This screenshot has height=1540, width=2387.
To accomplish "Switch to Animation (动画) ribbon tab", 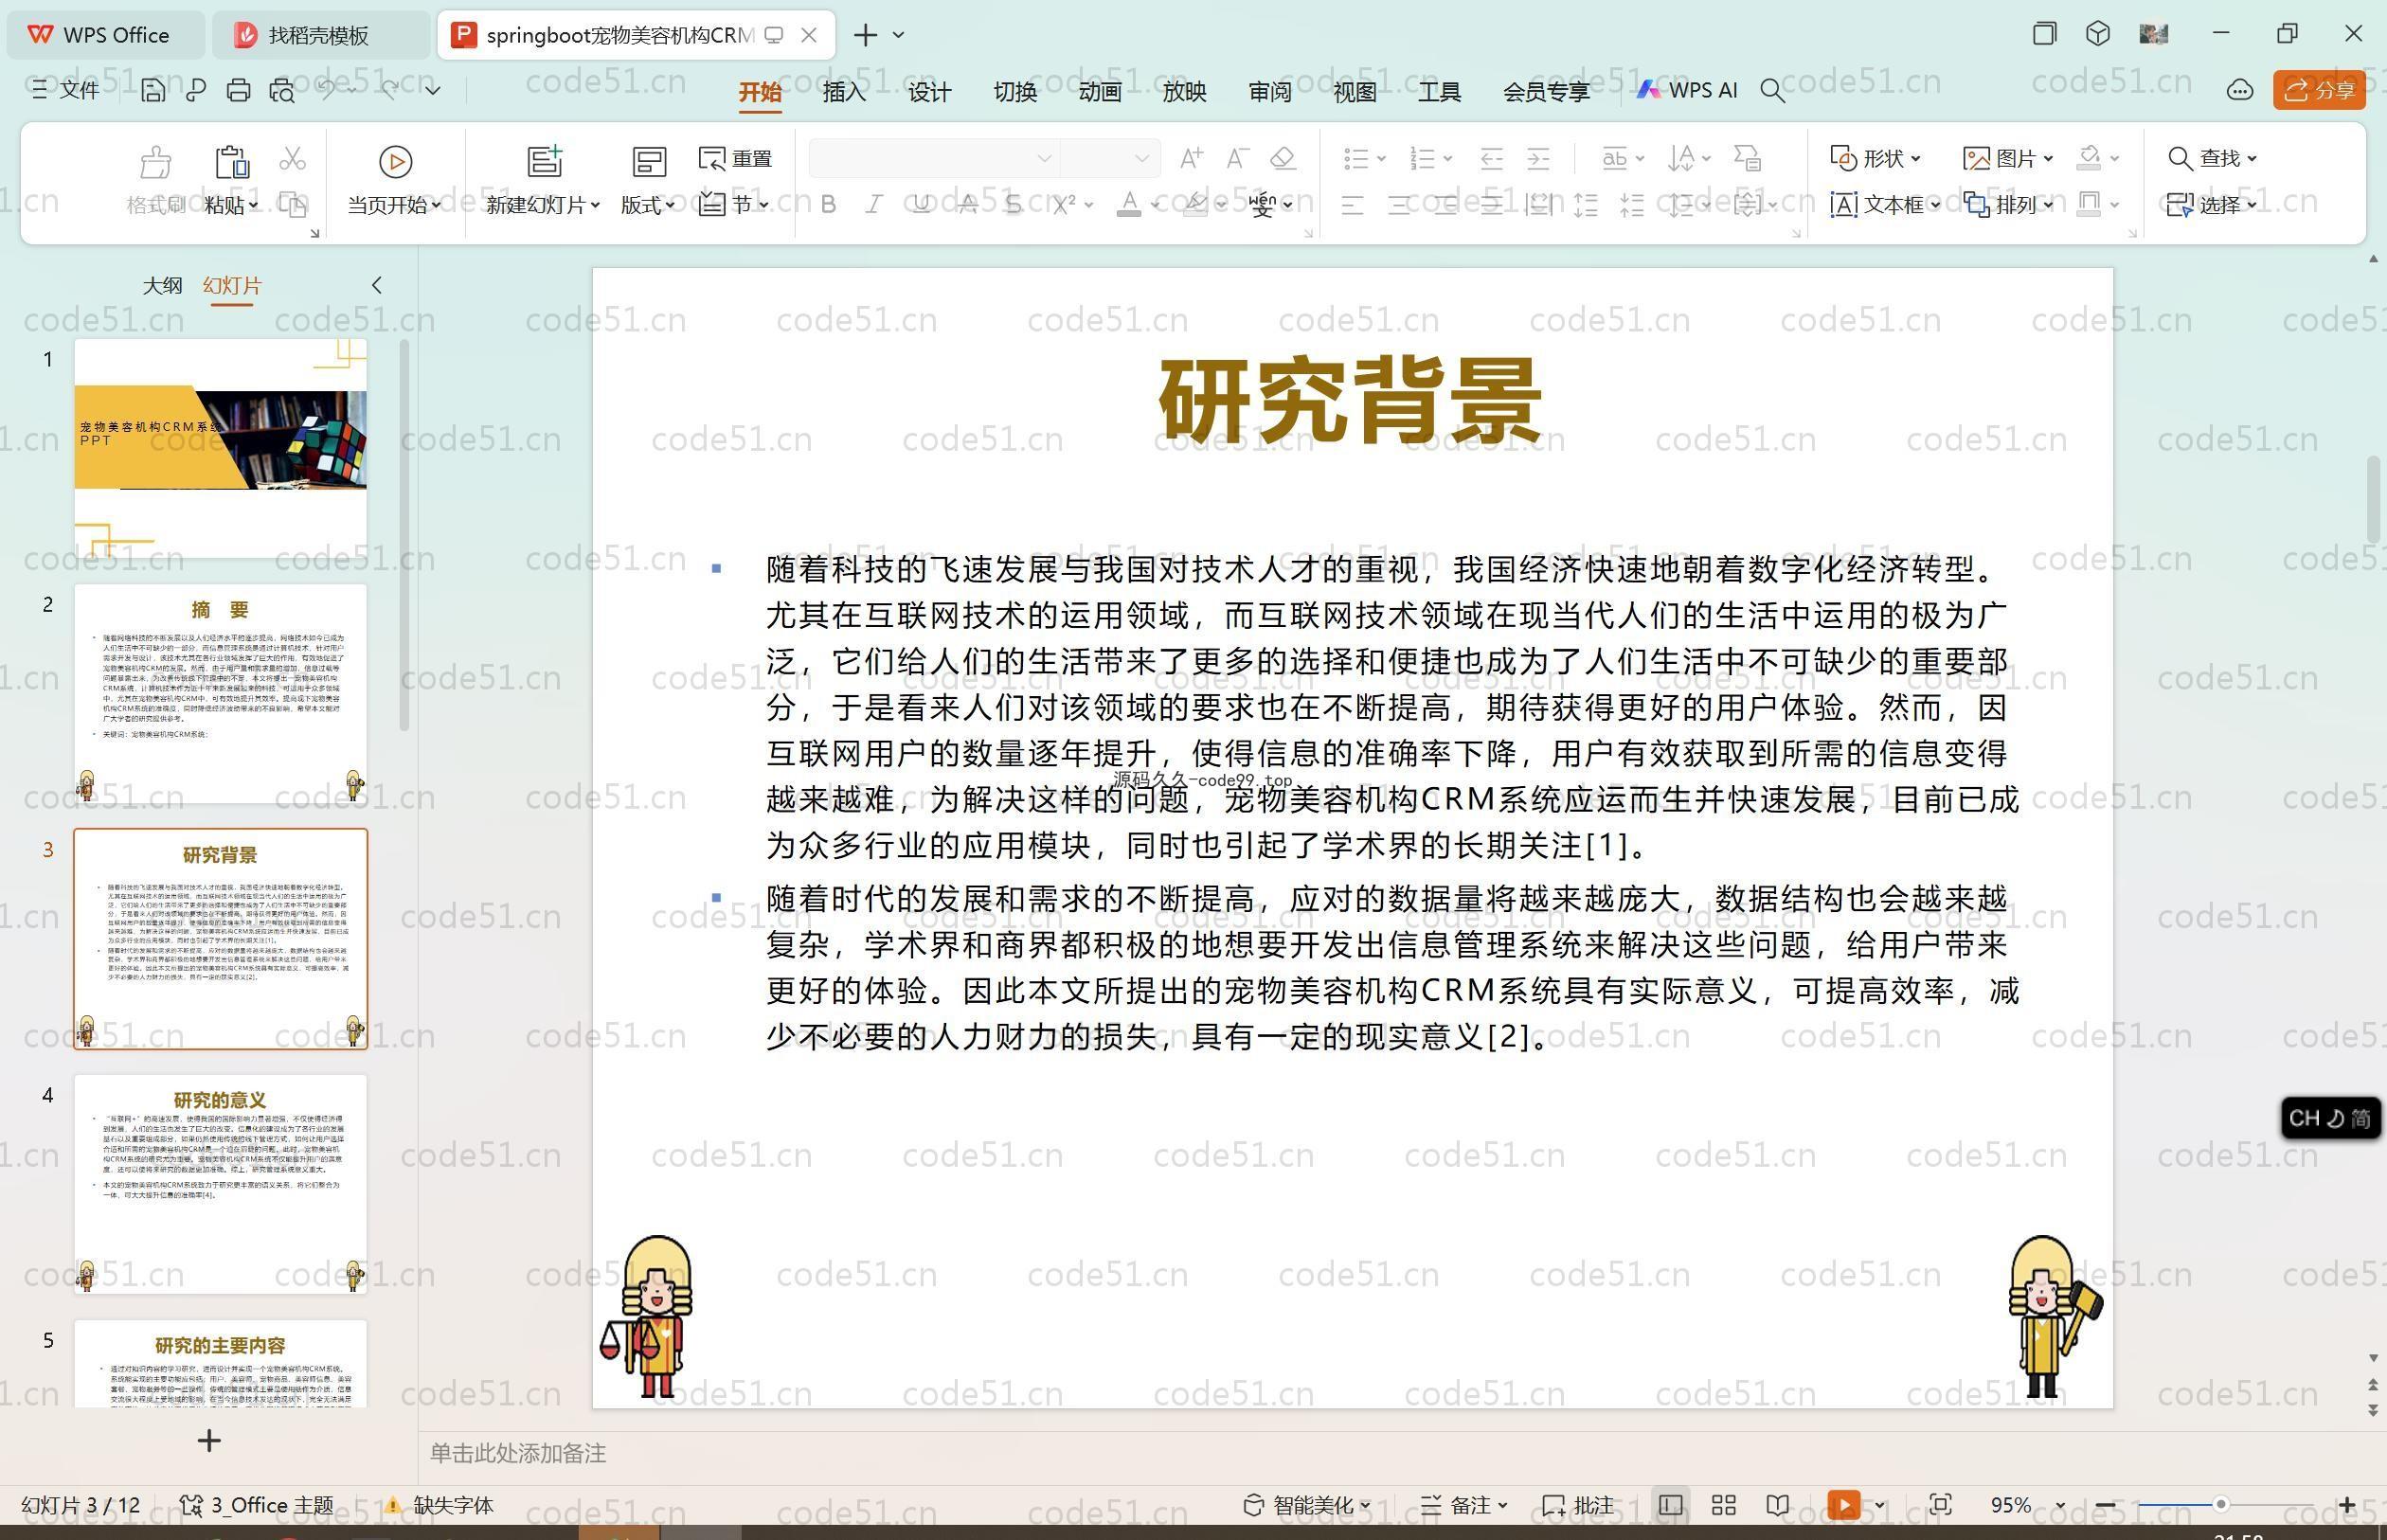I will 1100,92.
